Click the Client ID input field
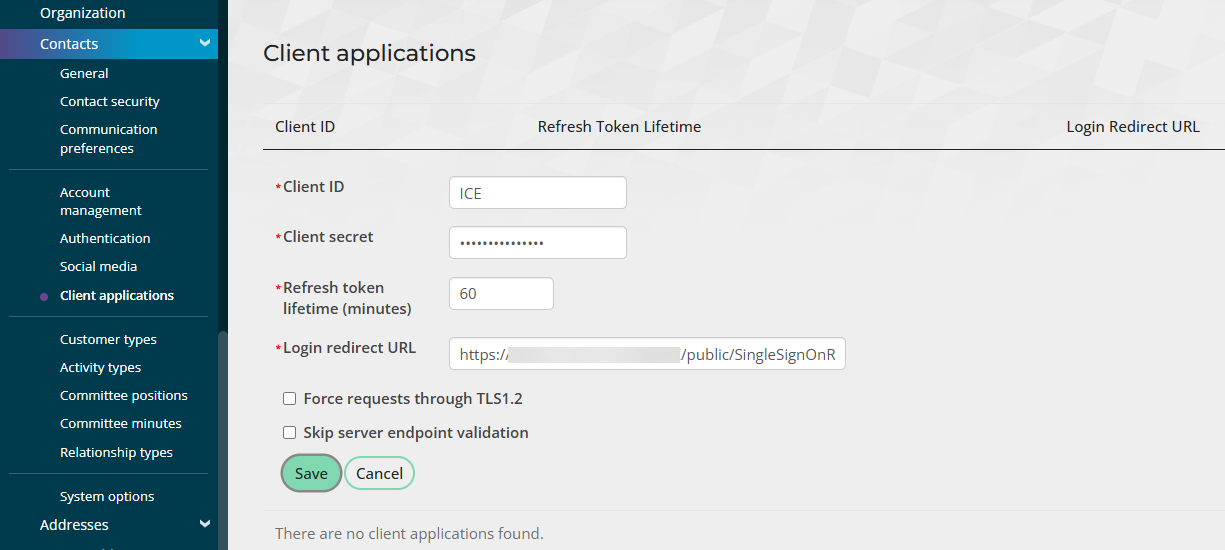This screenshot has width=1225, height=550. tap(538, 193)
